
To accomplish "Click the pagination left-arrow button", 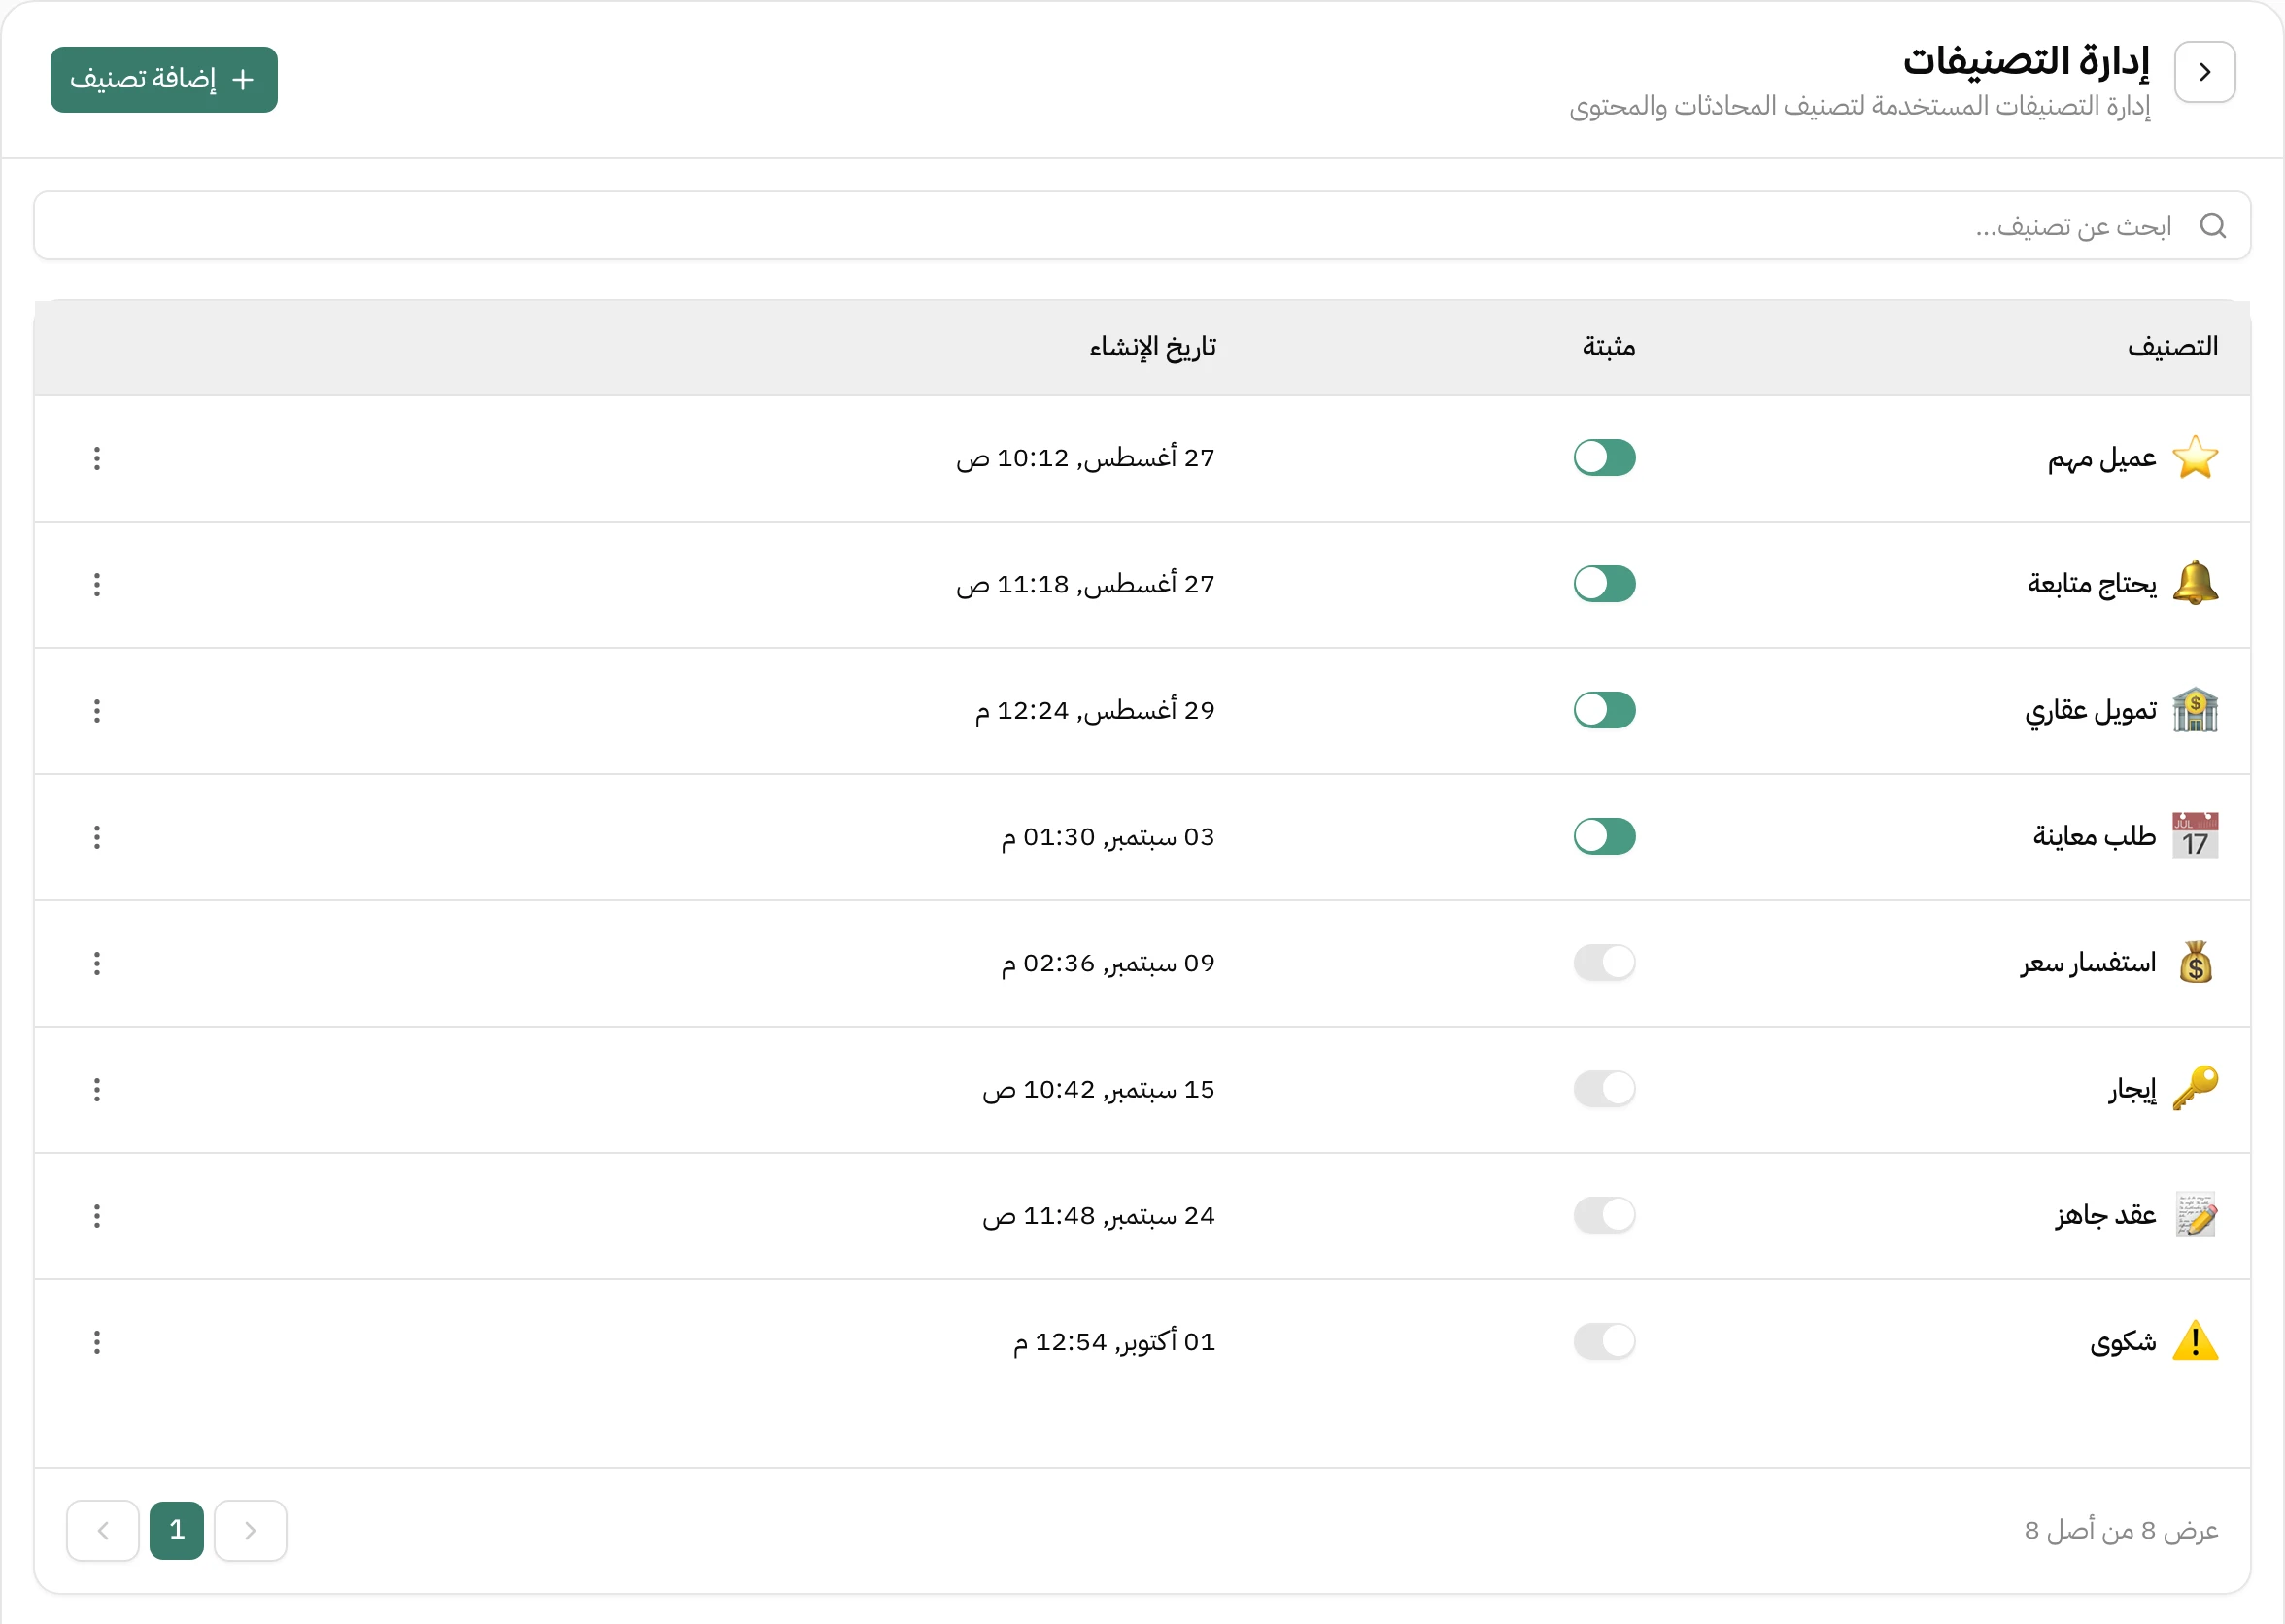I will click(x=103, y=1530).
